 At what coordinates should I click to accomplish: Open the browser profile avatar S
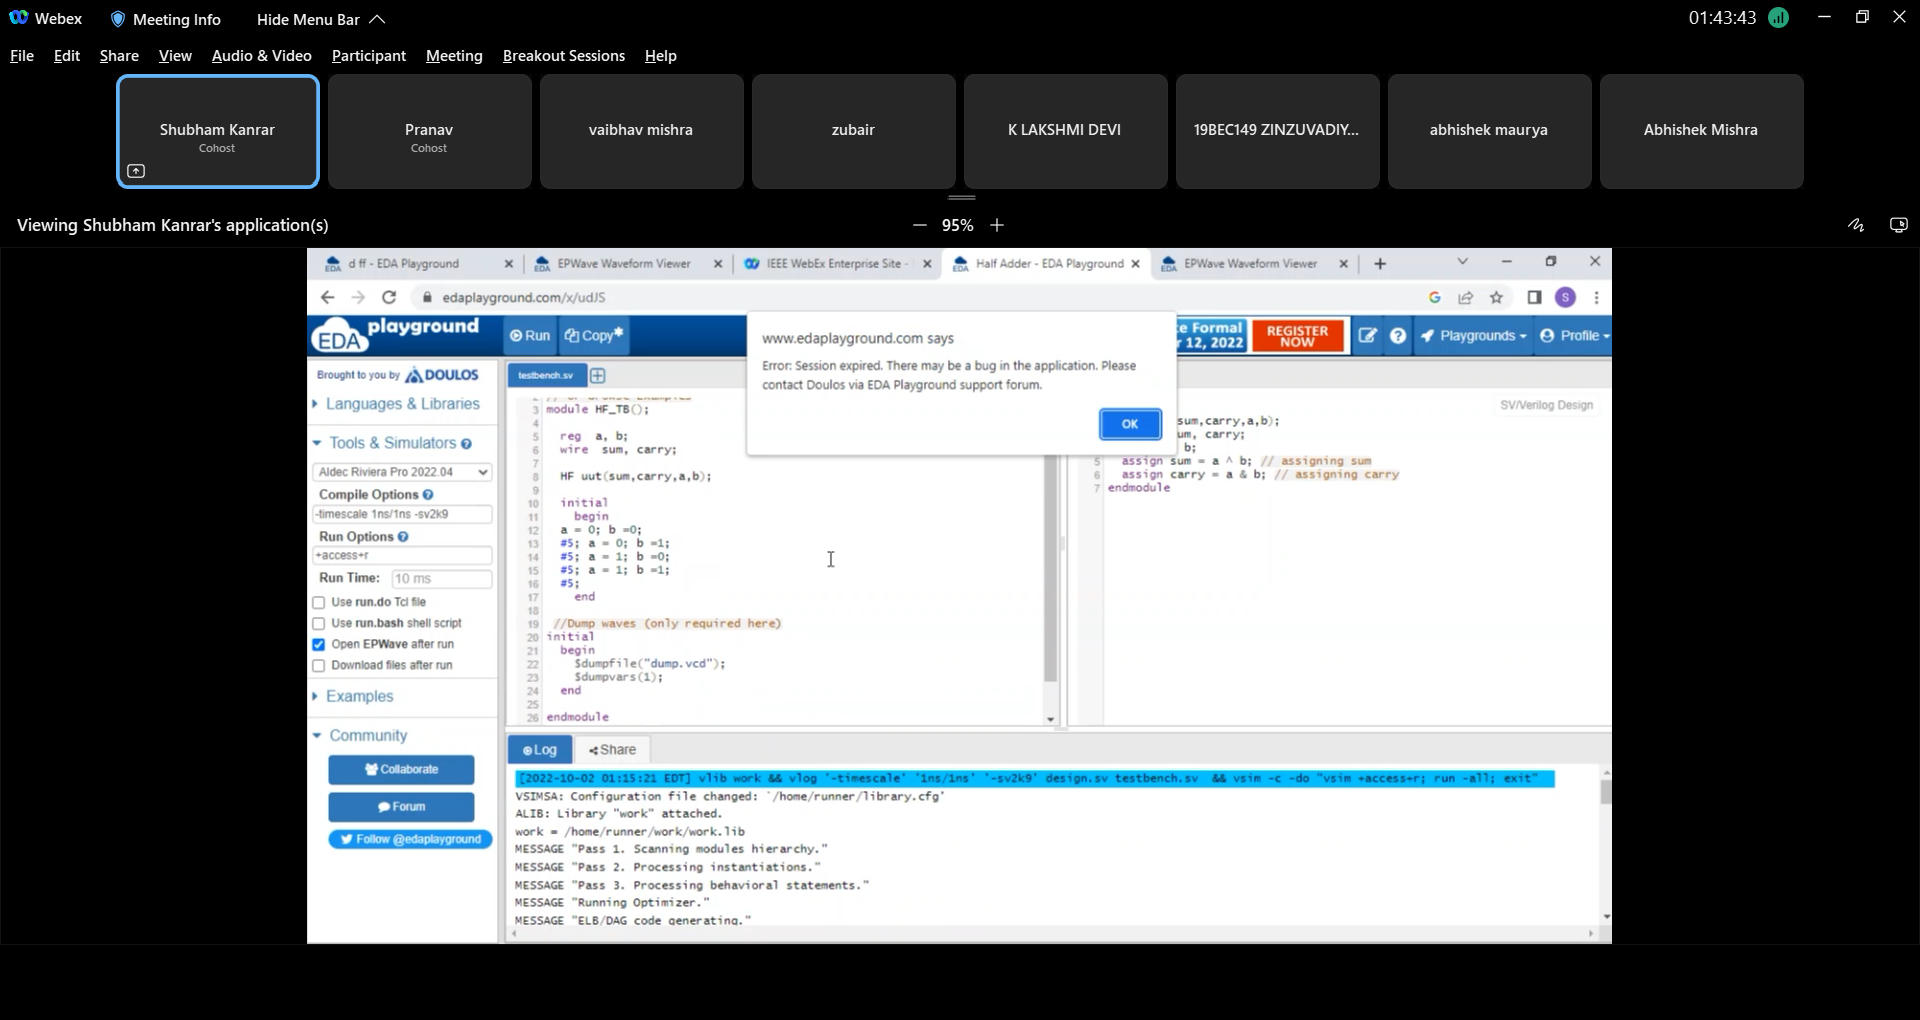[1566, 297]
